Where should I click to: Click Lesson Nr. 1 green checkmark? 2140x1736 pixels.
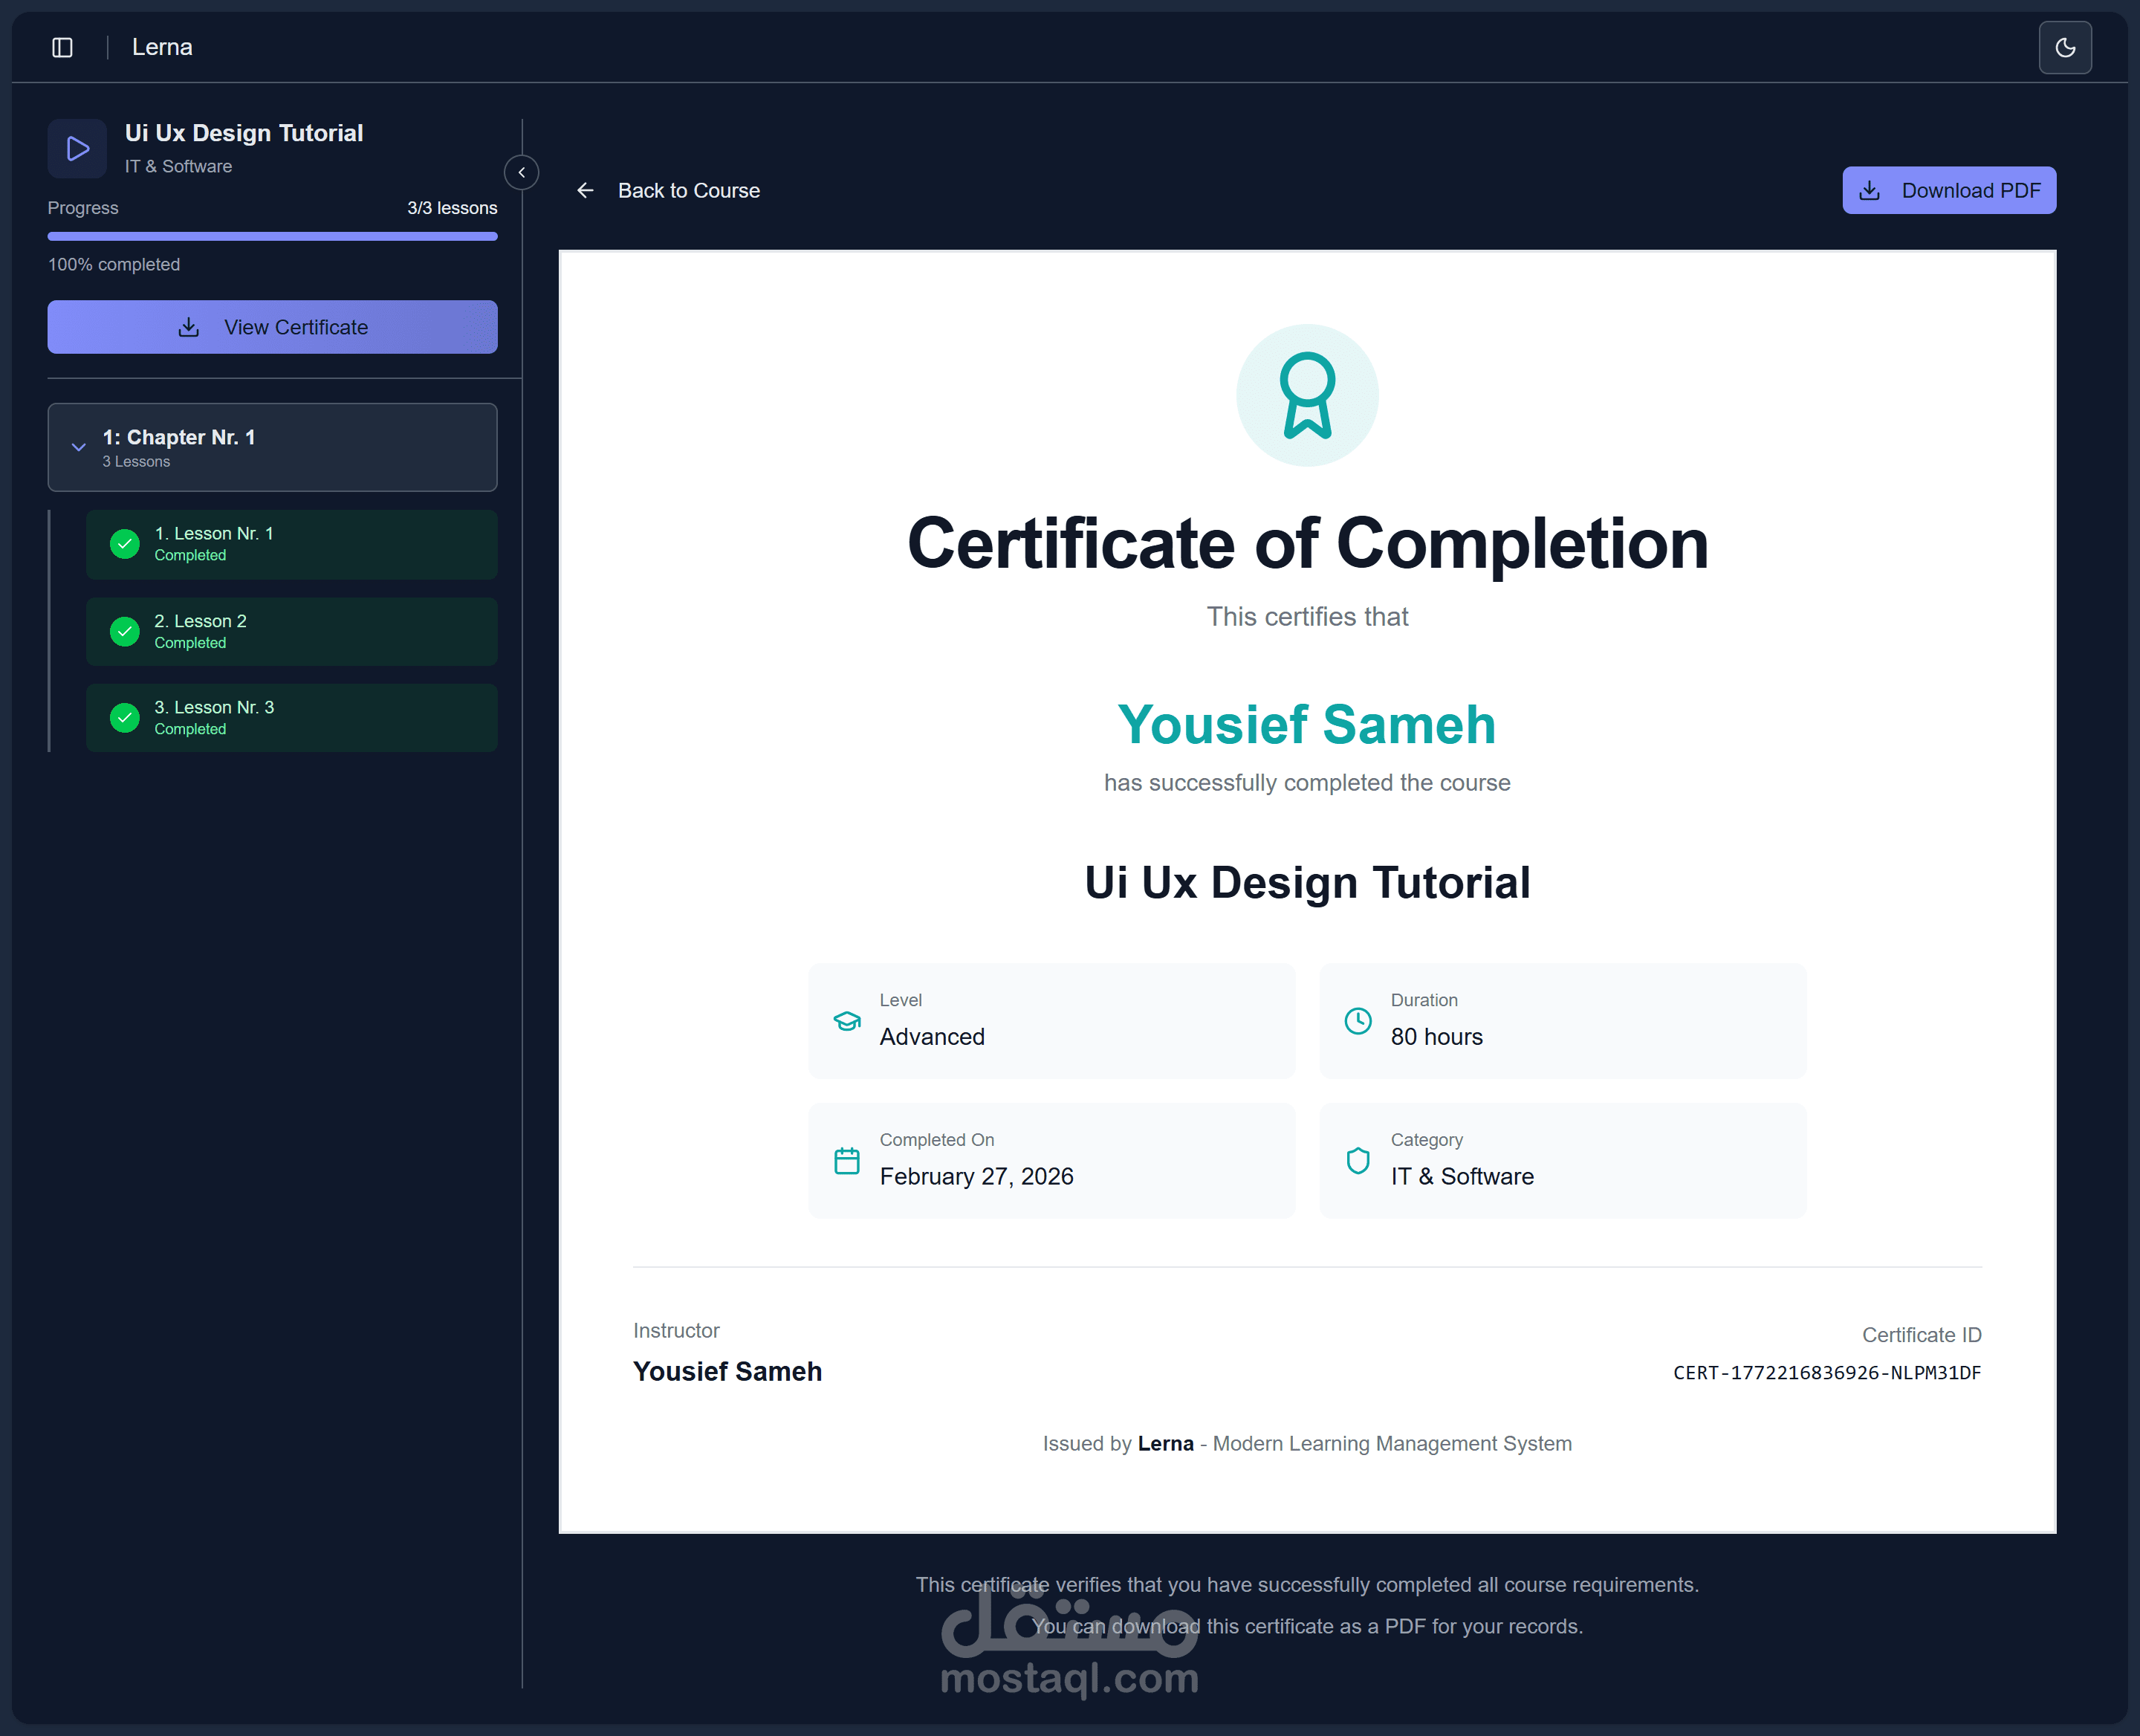tap(124, 544)
